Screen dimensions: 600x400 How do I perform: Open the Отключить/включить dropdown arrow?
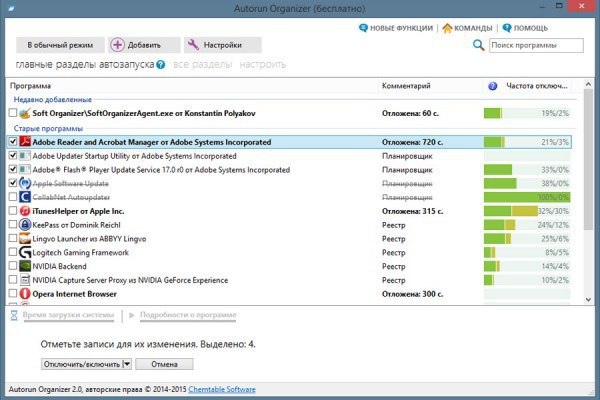(127, 364)
